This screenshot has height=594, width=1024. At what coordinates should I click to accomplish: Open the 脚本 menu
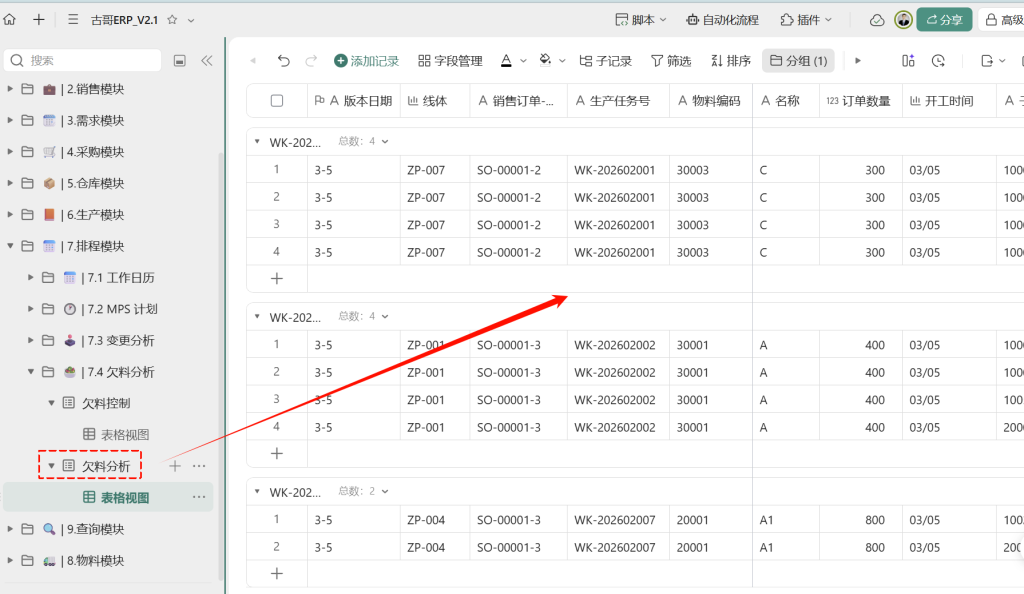(641, 20)
